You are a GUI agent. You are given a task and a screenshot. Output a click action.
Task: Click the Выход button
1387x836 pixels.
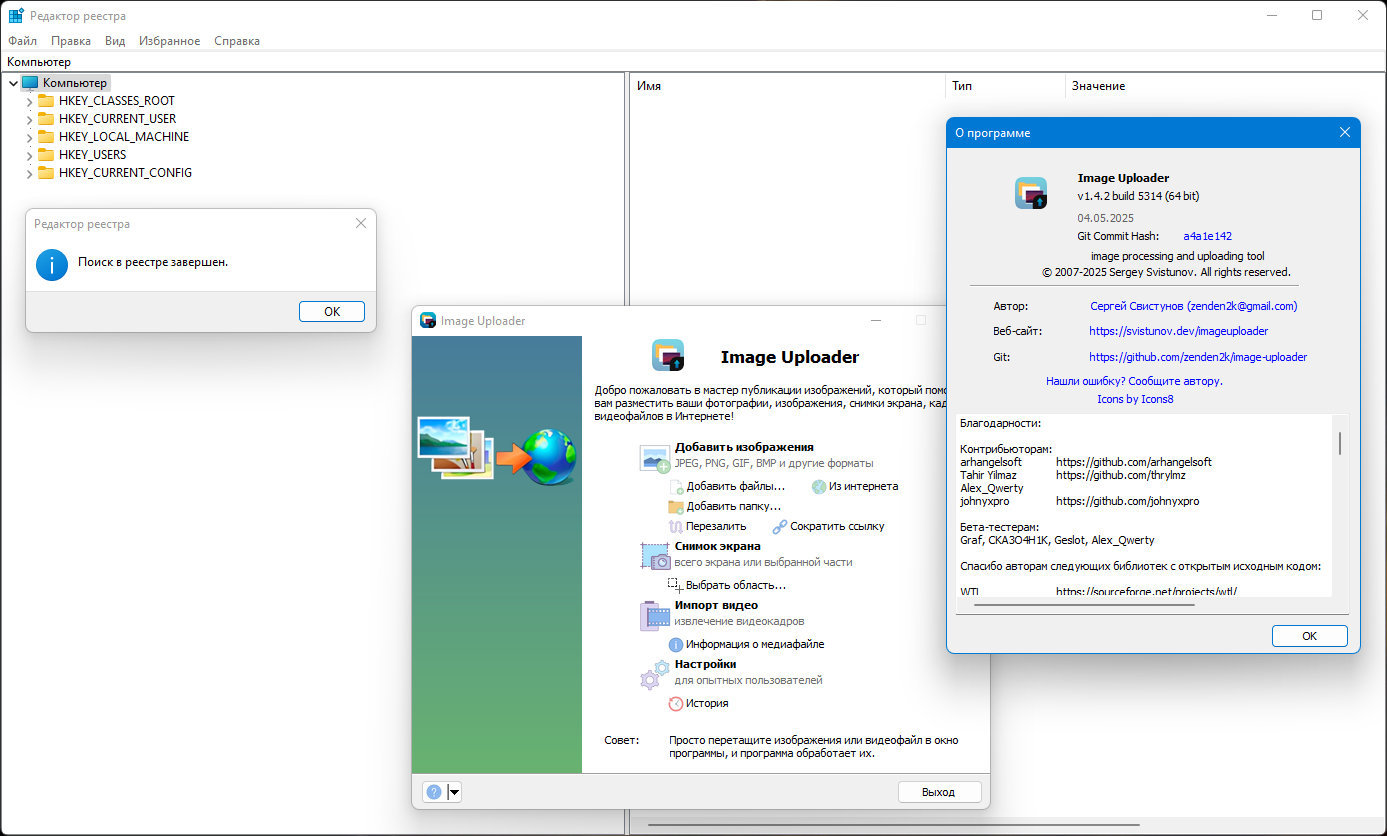click(x=938, y=792)
